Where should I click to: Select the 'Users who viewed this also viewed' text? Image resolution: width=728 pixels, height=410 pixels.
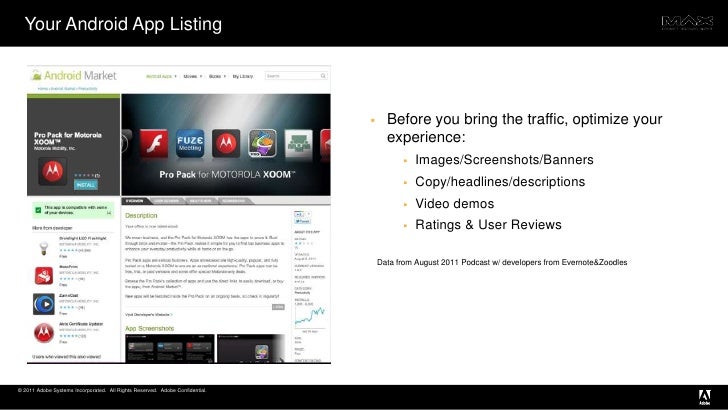point(66,357)
